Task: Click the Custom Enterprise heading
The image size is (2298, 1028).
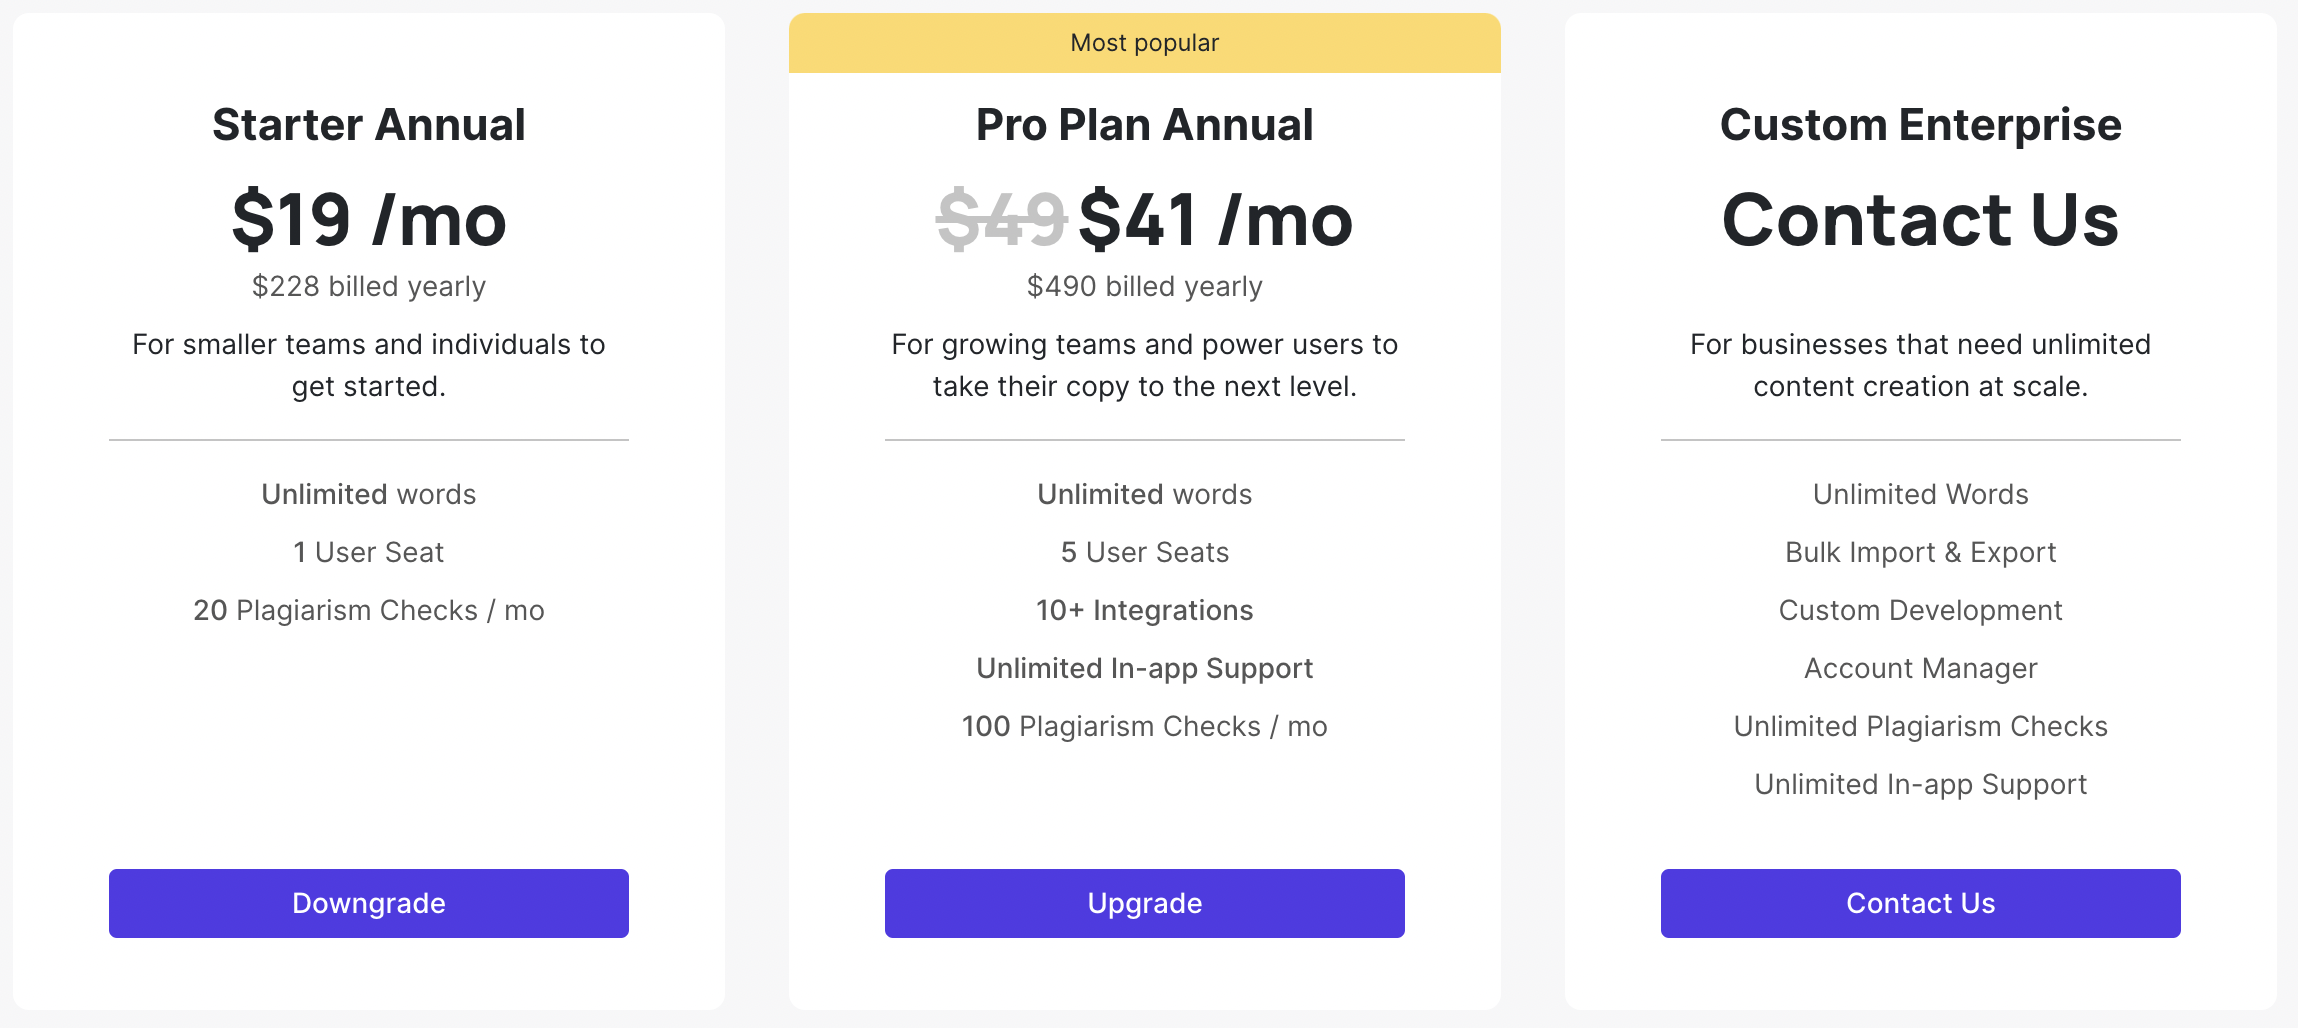Action: [1921, 125]
